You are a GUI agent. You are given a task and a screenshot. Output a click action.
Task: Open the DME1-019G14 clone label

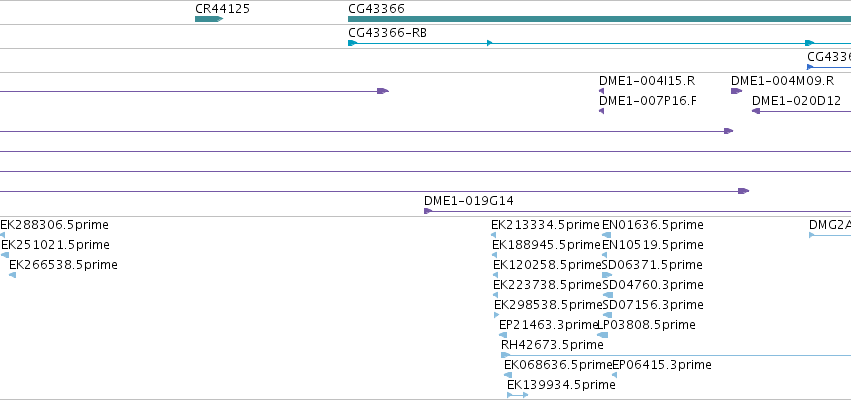pos(469,201)
